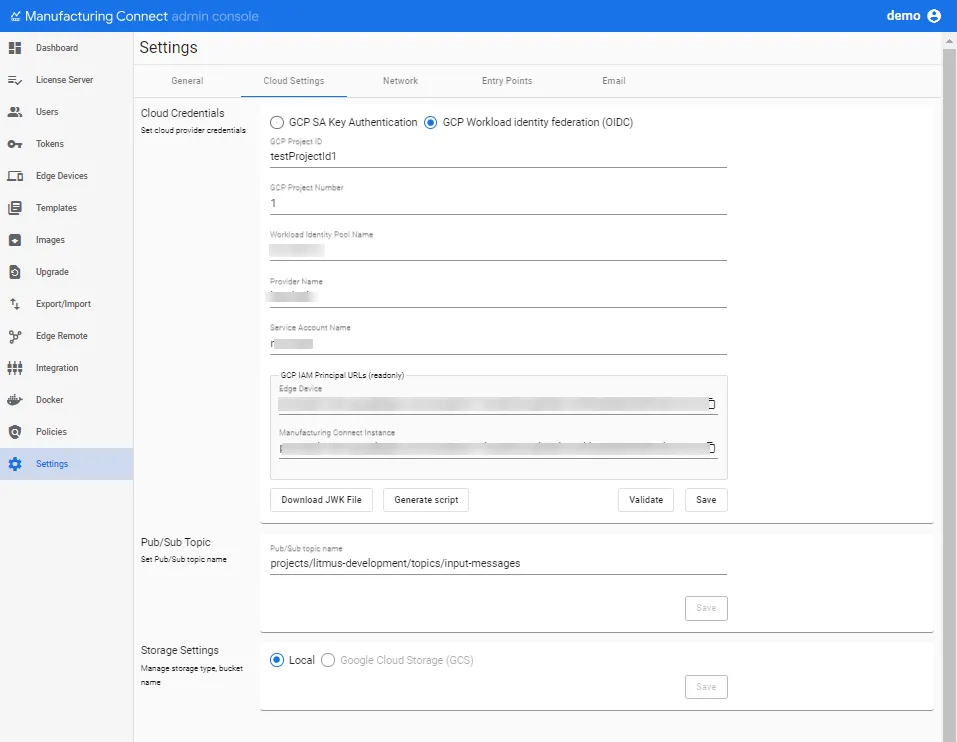Click the Manufacturing Connect logo icon

point(15,16)
